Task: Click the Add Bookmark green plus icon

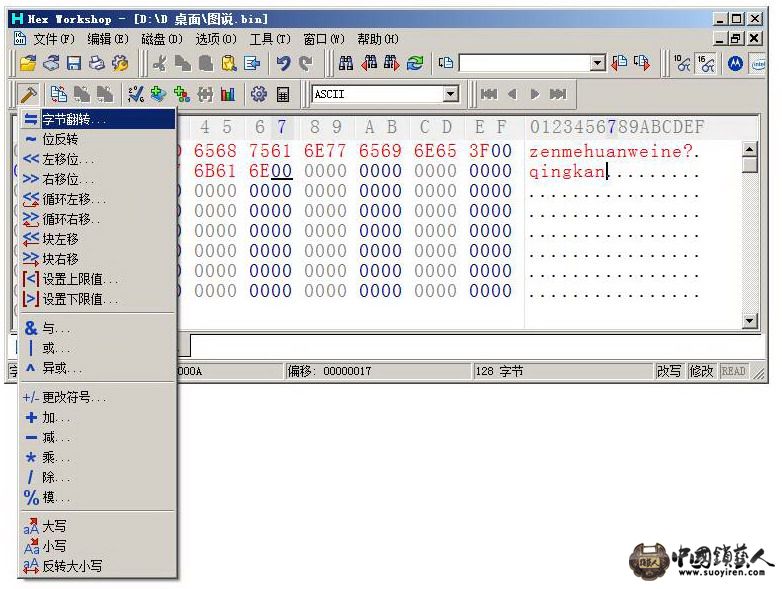Action: tap(159, 94)
